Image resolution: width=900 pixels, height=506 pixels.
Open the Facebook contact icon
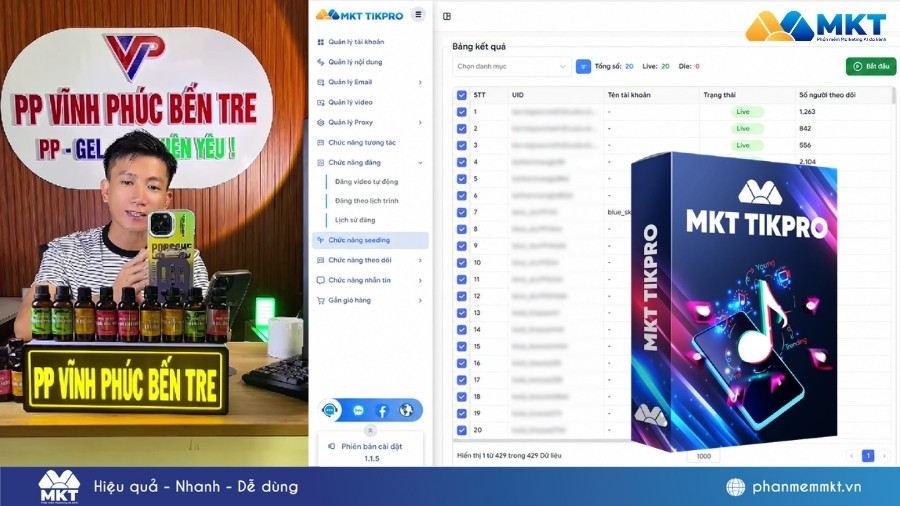[x=382, y=410]
